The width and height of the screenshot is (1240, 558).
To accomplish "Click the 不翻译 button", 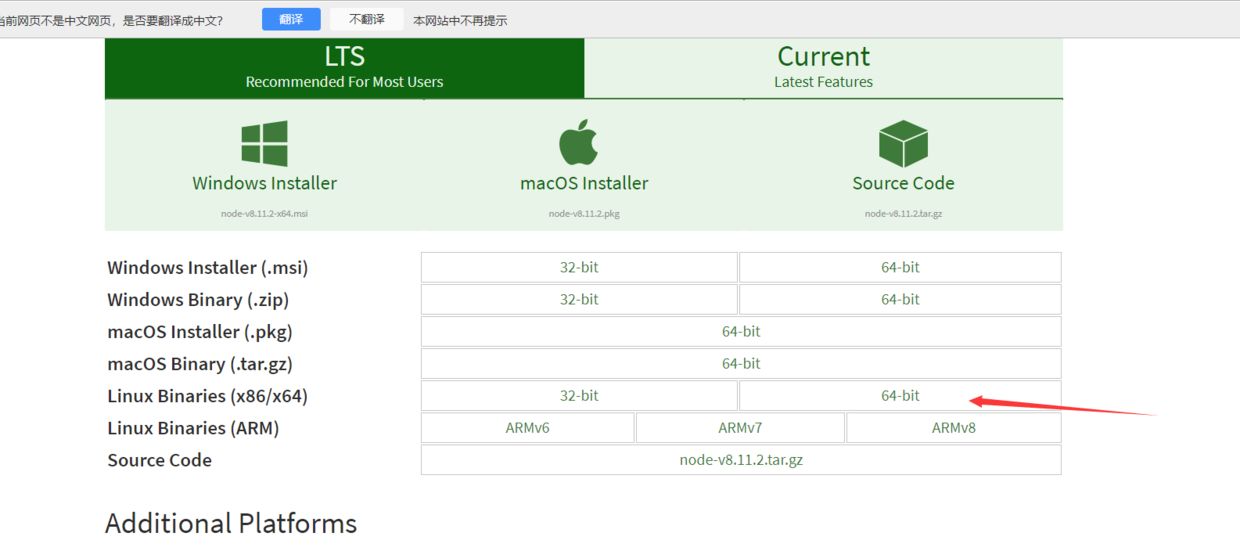I will tap(367, 19).
